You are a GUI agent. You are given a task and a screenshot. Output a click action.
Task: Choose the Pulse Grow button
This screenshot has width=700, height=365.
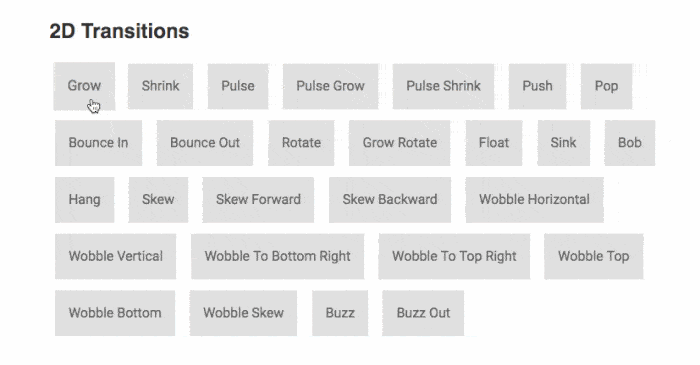coord(330,86)
